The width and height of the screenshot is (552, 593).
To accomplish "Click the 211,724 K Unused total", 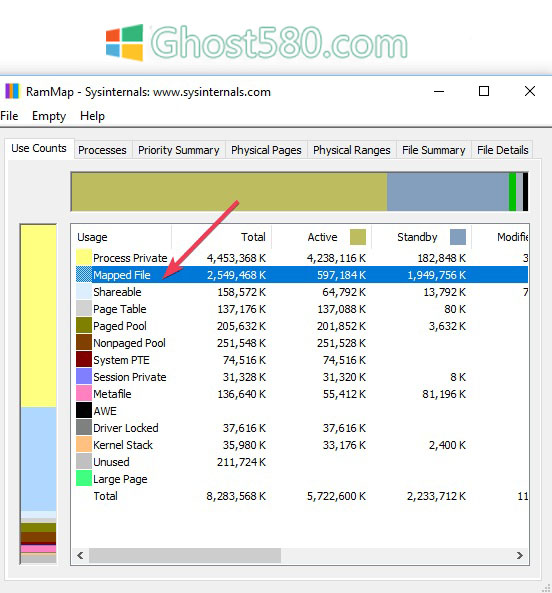I will (x=242, y=462).
